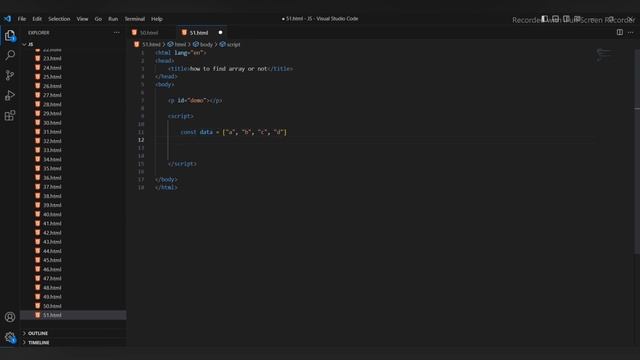The height and width of the screenshot is (360, 640).
Task: Open the Edit menu
Action: (37, 19)
